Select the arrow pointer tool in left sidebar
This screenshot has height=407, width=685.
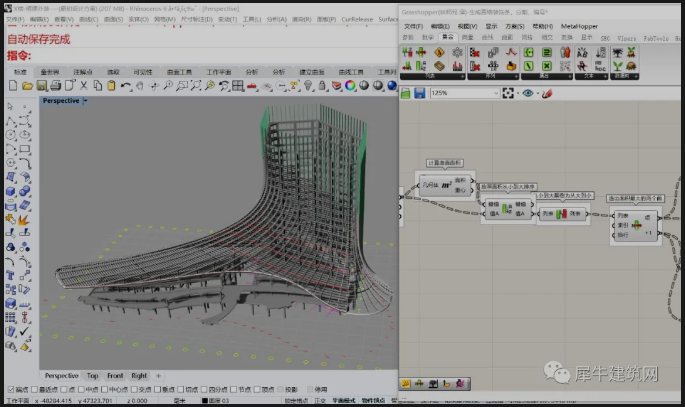(10, 107)
